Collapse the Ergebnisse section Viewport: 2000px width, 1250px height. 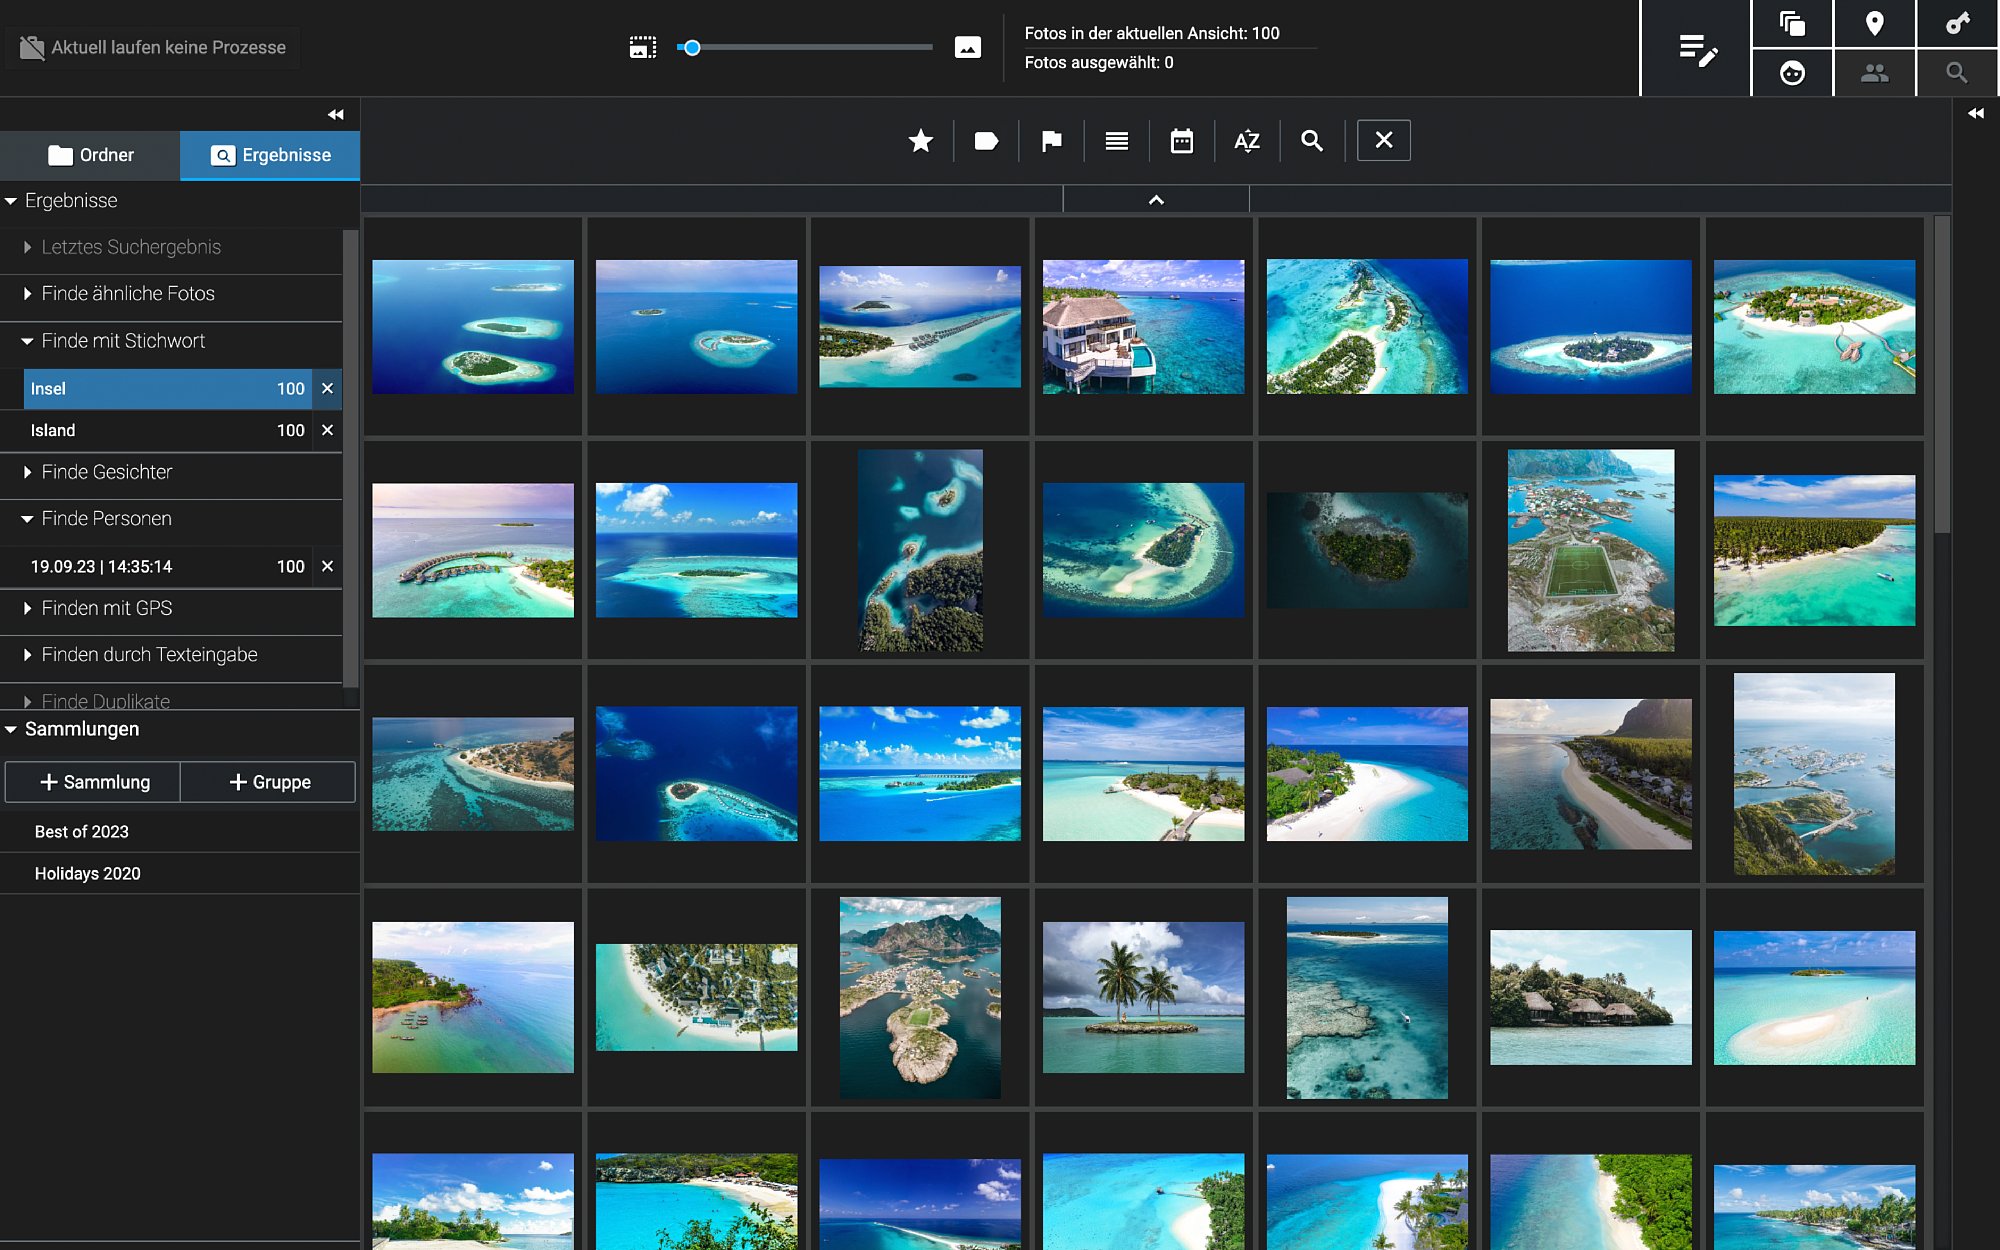[11, 201]
